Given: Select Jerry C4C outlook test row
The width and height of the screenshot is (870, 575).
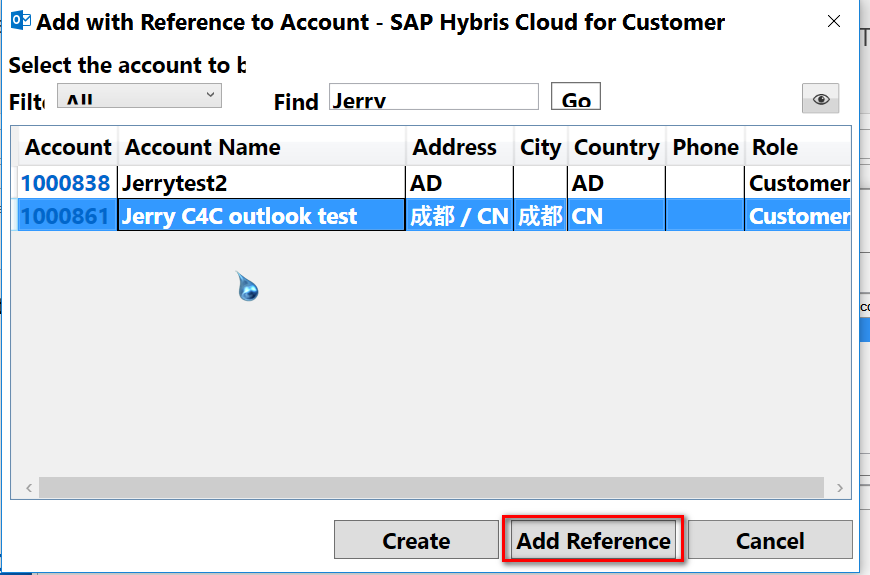Looking at the screenshot, I should click(x=260, y=216).
